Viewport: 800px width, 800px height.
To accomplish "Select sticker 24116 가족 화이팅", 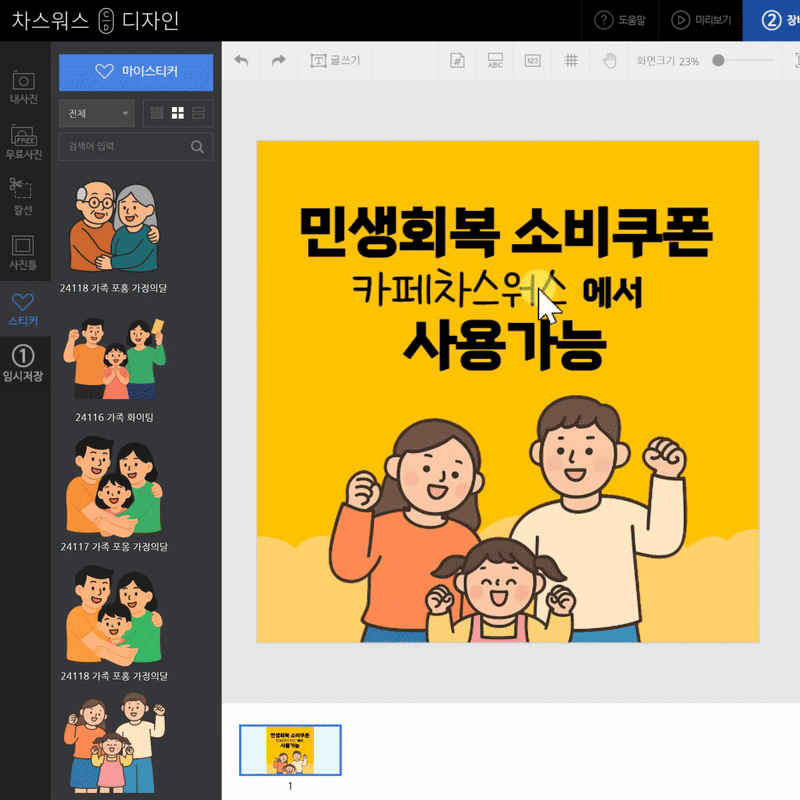I will (x=114, y=358).
